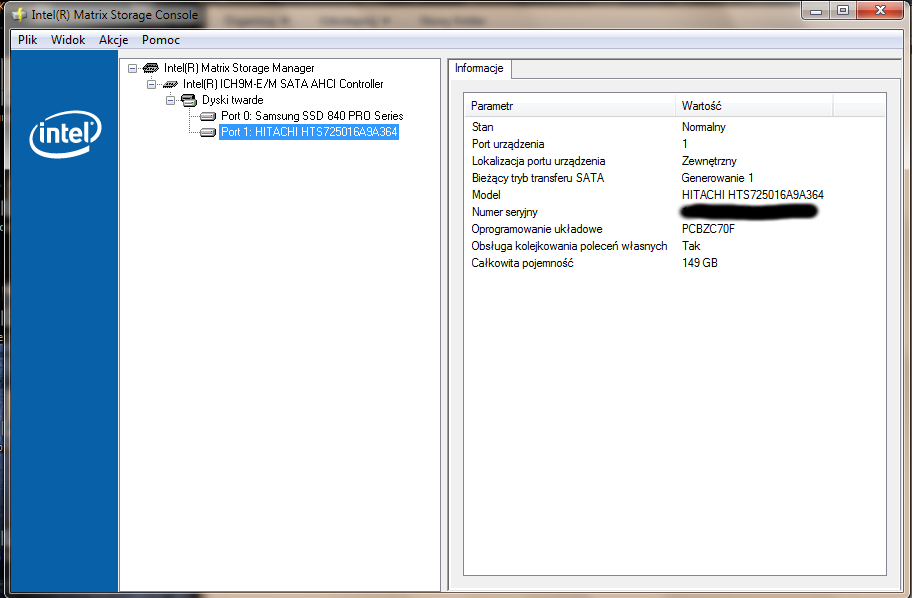Click the title bar application icon
Screen dimensions: 912x598
pos(19,15)
